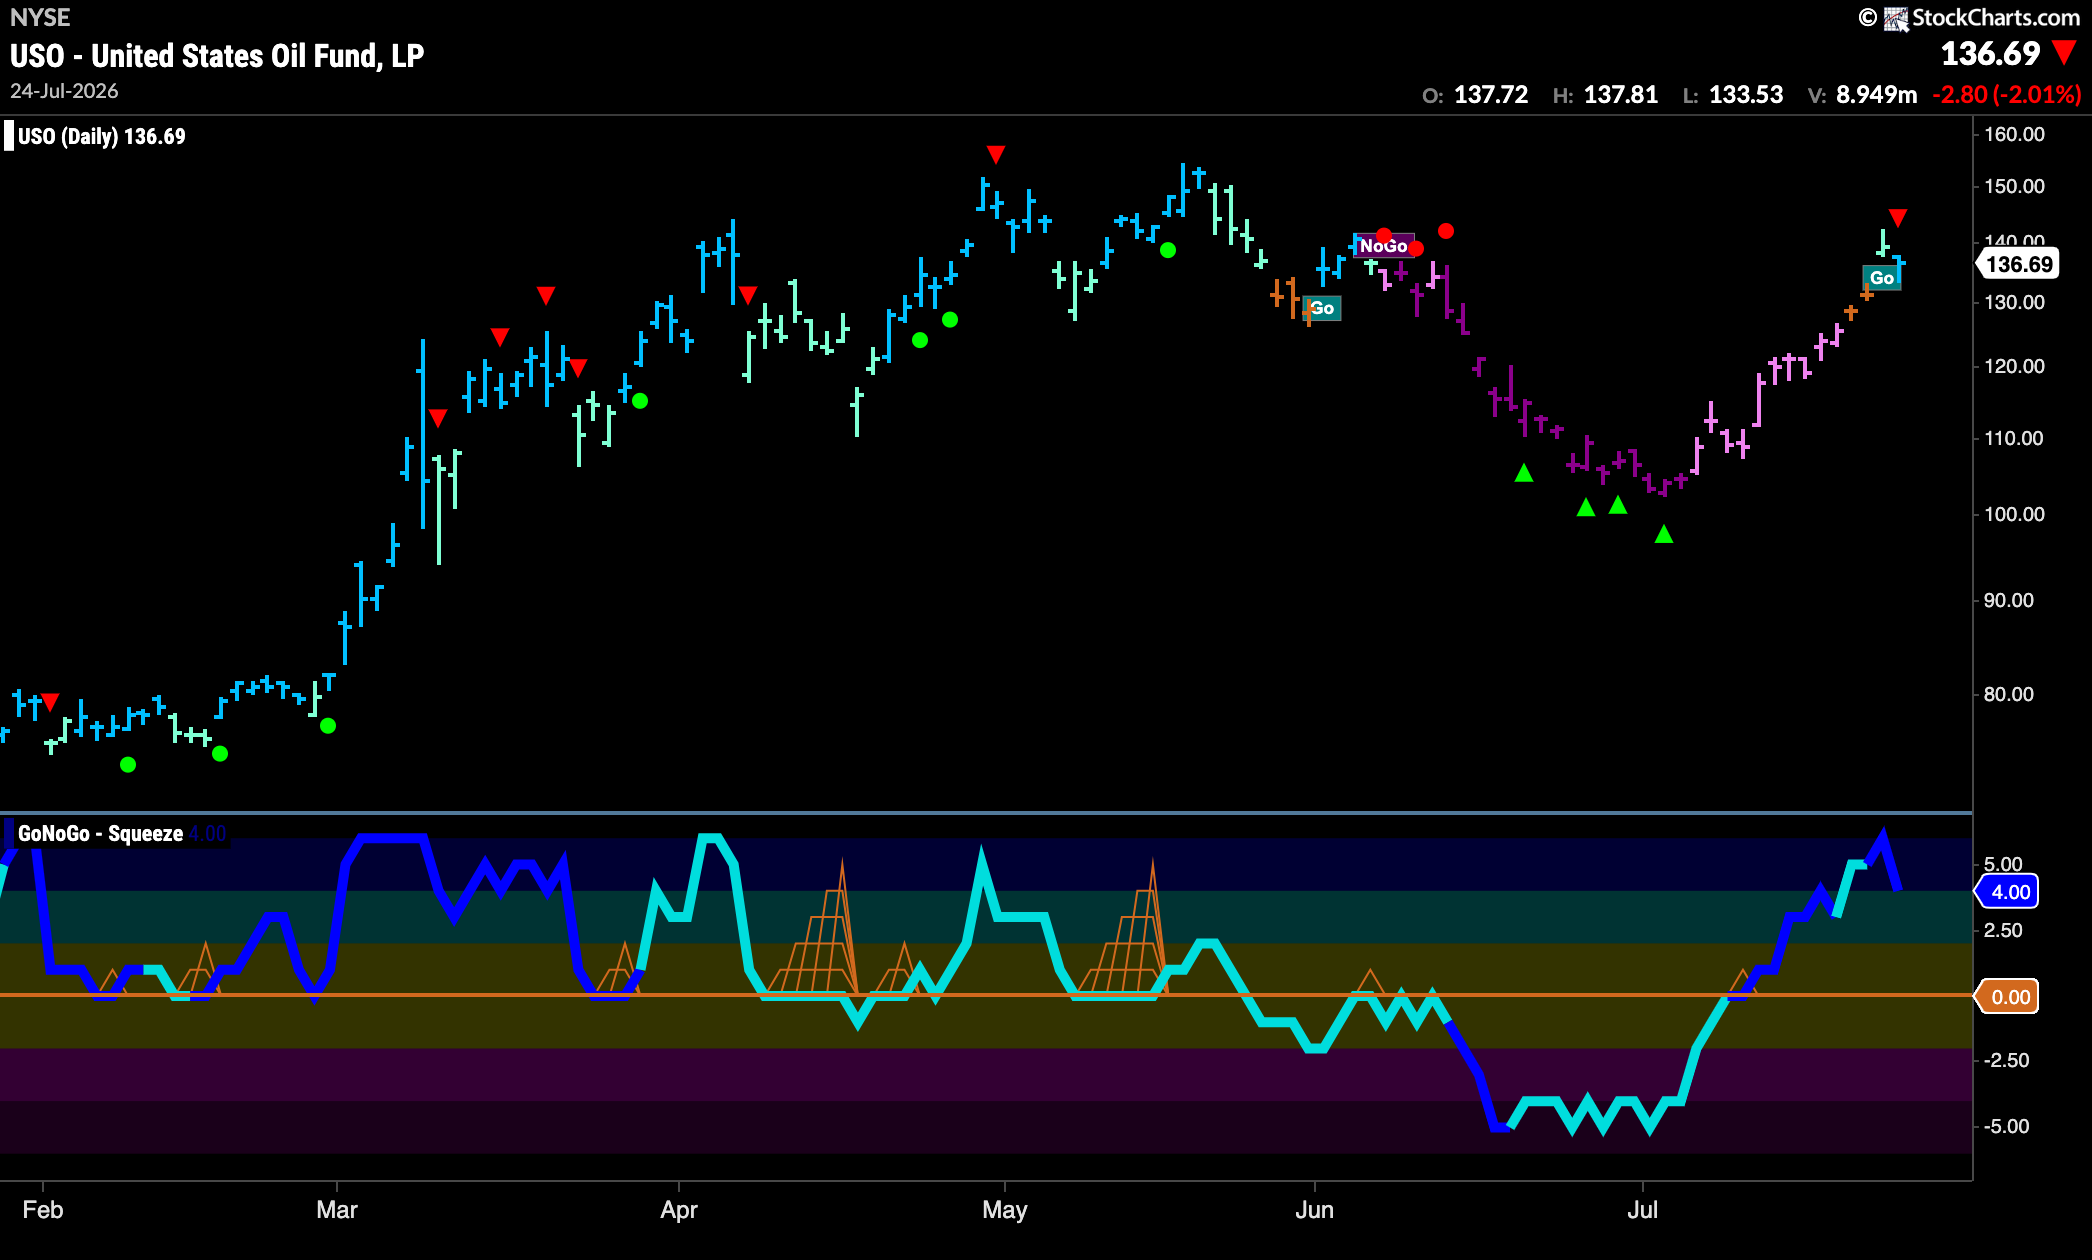Viewport: 2092px width, 1260px height.
Task: Click the Jun label on the time axis
Action: coord(1314,1210)
